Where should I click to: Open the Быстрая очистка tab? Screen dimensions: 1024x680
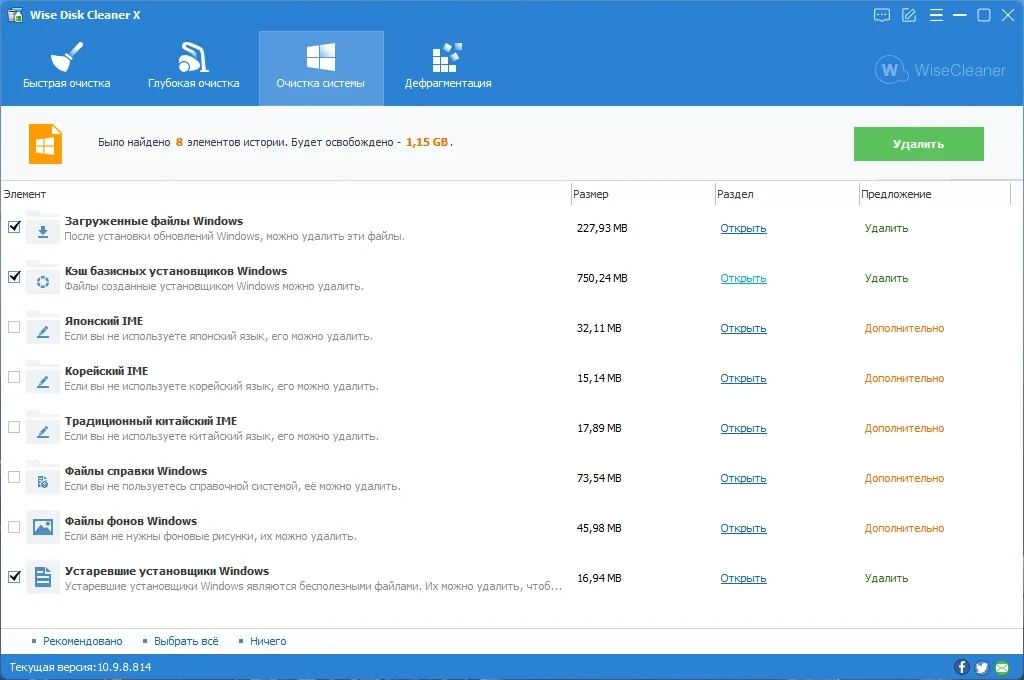pos(67,68)
